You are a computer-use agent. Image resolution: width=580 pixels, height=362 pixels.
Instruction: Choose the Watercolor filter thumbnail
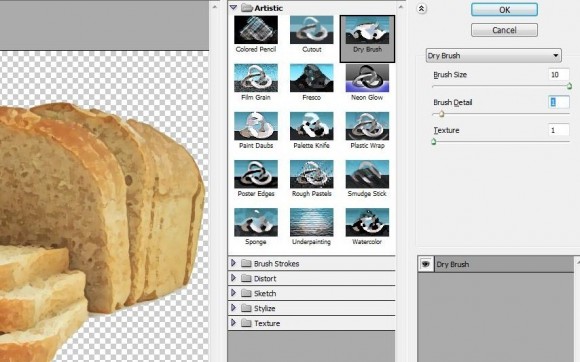pos(367,222)
